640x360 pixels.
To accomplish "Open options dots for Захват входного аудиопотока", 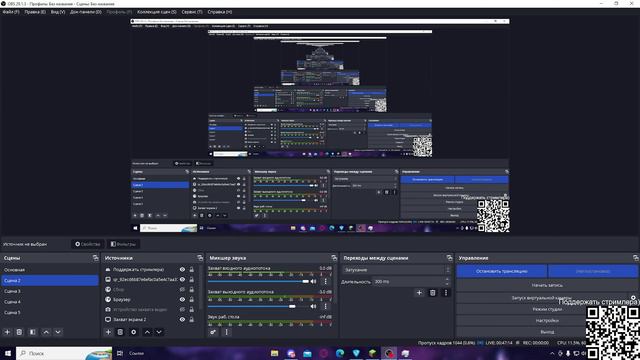I will [325, 281].
